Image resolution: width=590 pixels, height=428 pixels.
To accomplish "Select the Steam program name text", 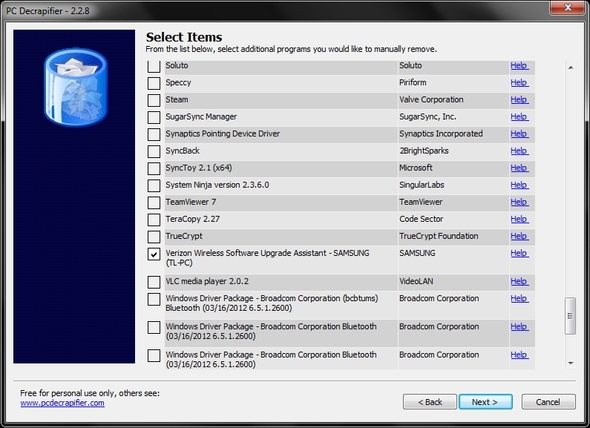I will 177,100.
